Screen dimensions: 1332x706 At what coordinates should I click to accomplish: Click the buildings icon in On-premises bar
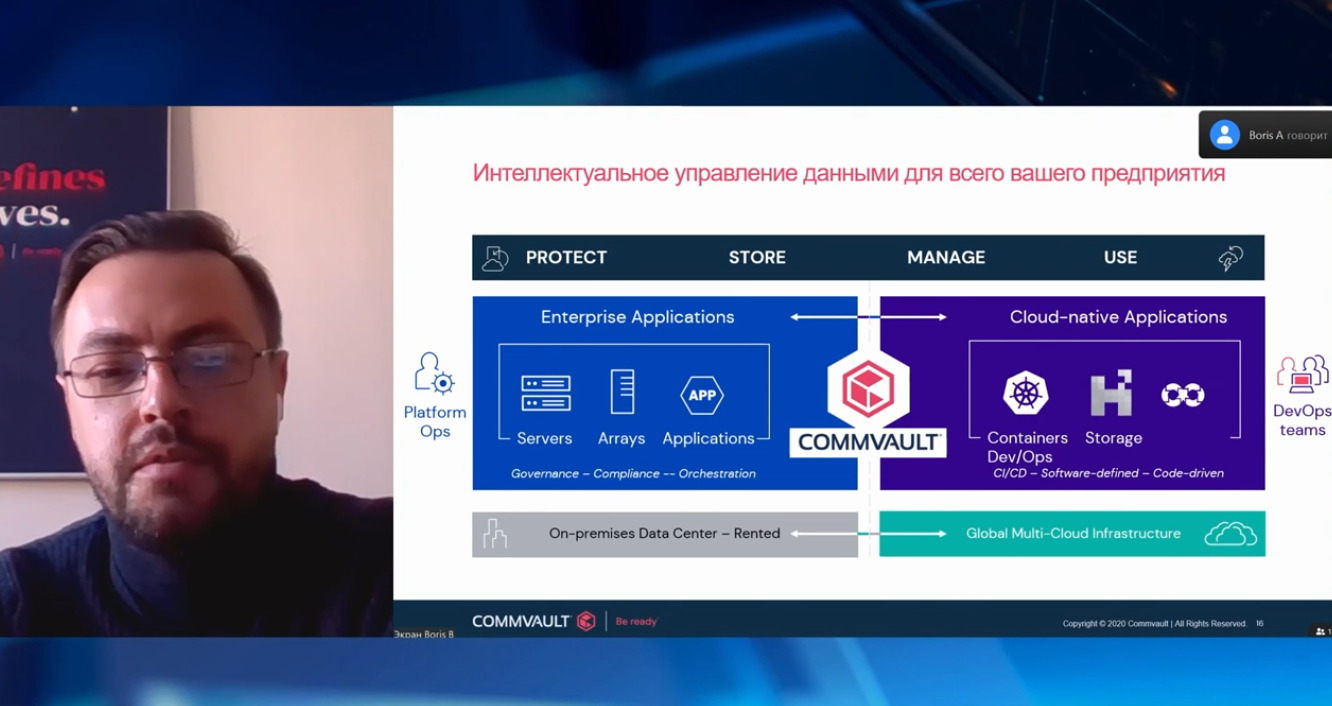(495, 534)
